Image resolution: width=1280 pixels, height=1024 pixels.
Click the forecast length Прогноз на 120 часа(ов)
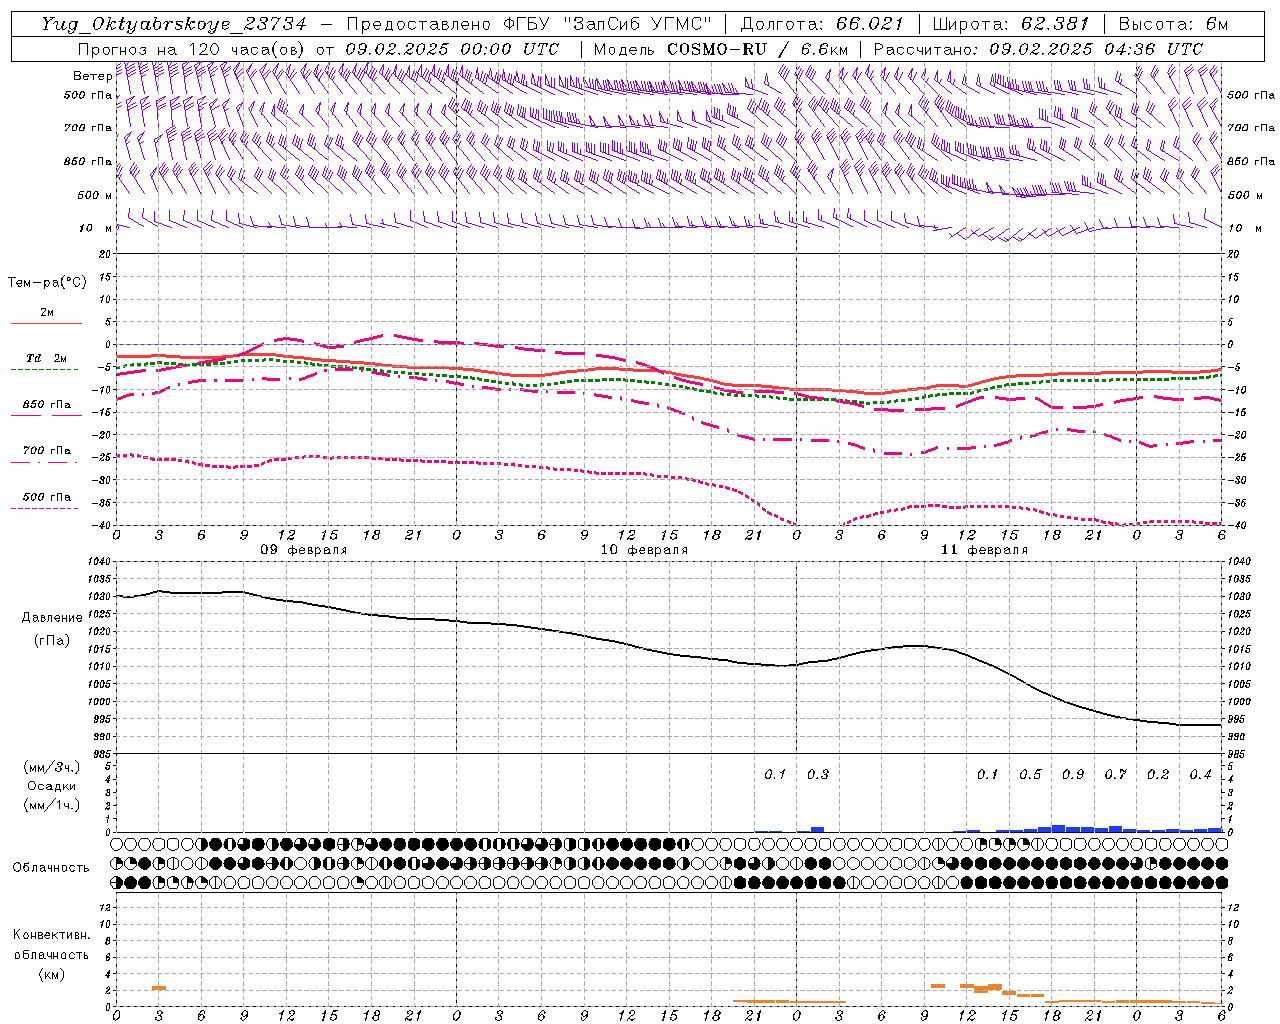click(192, 49)
